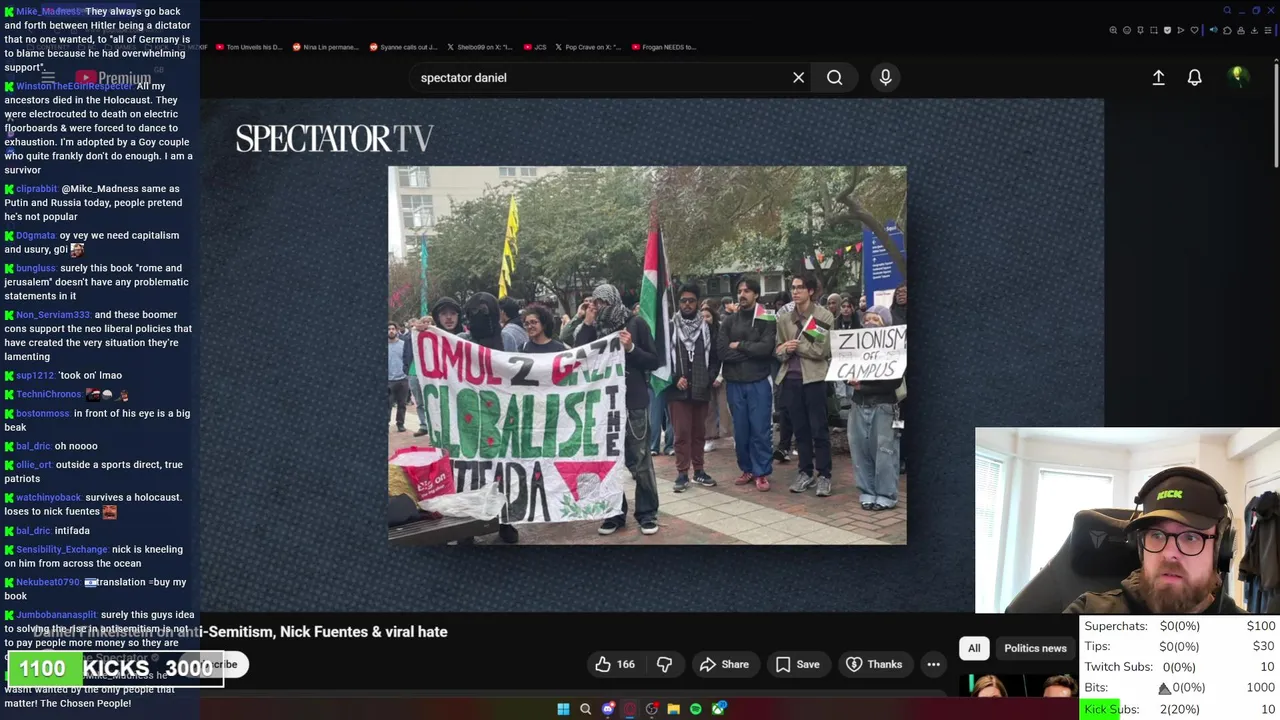
Task: Open the JCS bookmark
Action: [x=535, y=47]
